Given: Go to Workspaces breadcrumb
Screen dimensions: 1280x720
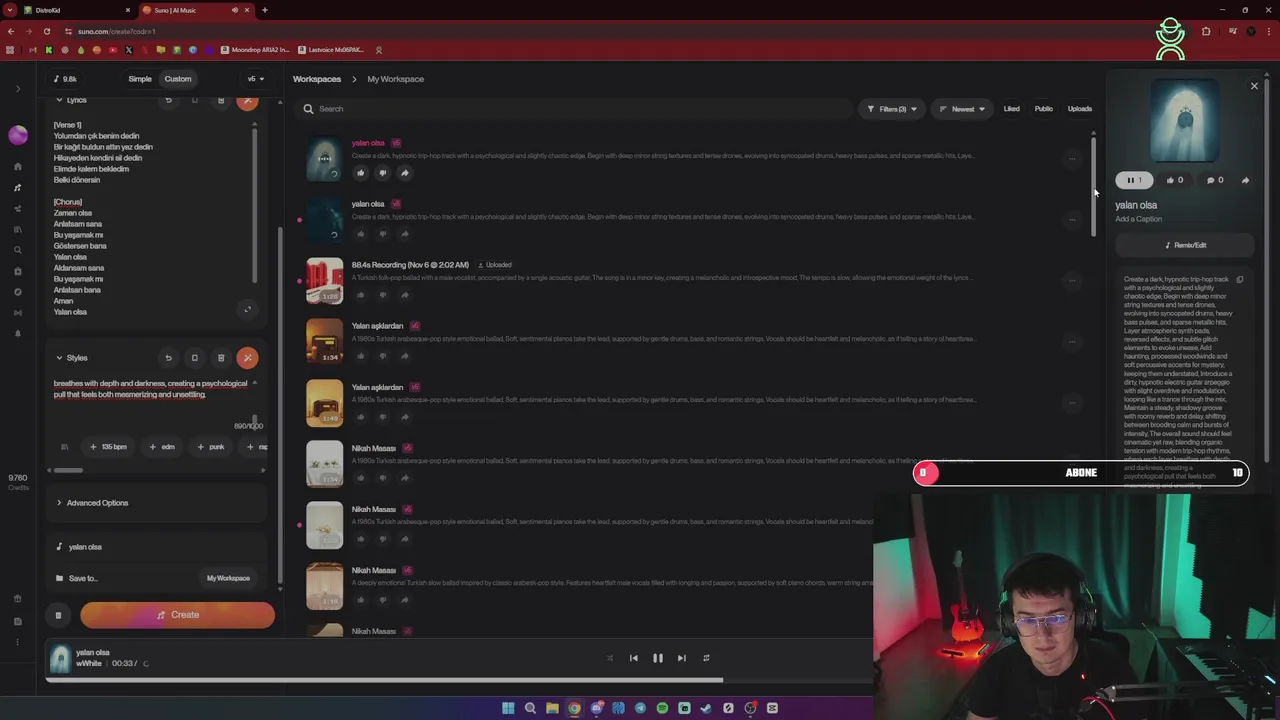Looking at the screenshot, I should pyautogui.click(x=317, y=79).
